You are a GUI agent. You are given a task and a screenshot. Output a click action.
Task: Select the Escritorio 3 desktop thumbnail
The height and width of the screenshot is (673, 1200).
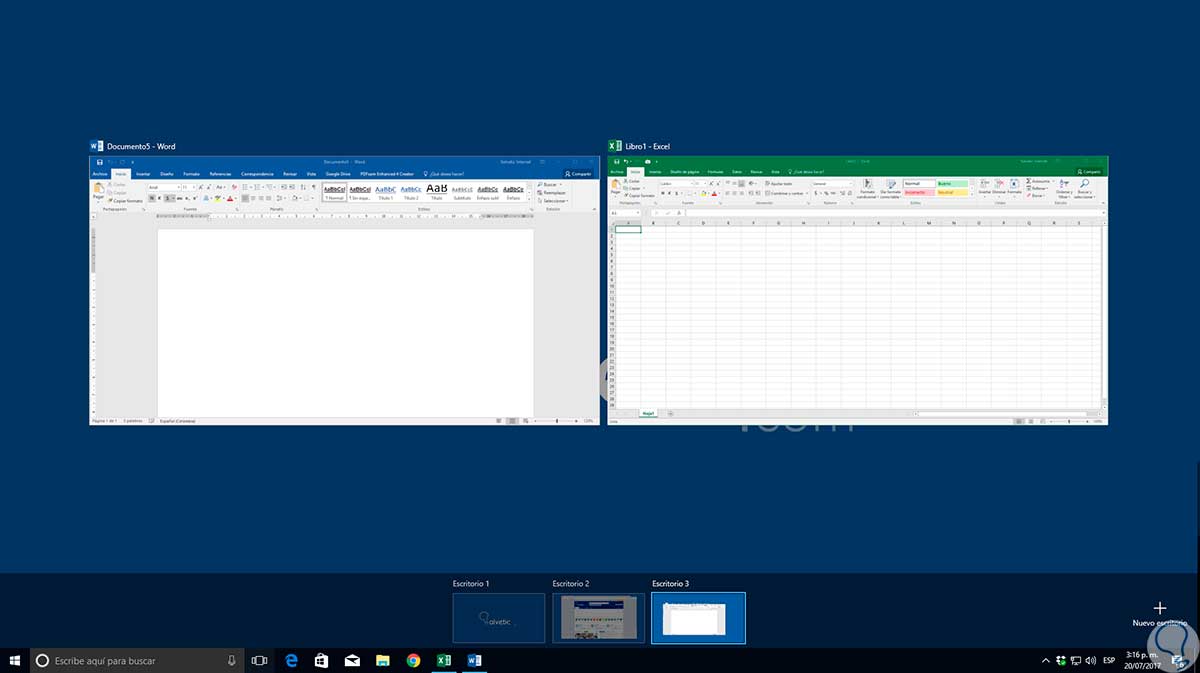click(698, 618)
